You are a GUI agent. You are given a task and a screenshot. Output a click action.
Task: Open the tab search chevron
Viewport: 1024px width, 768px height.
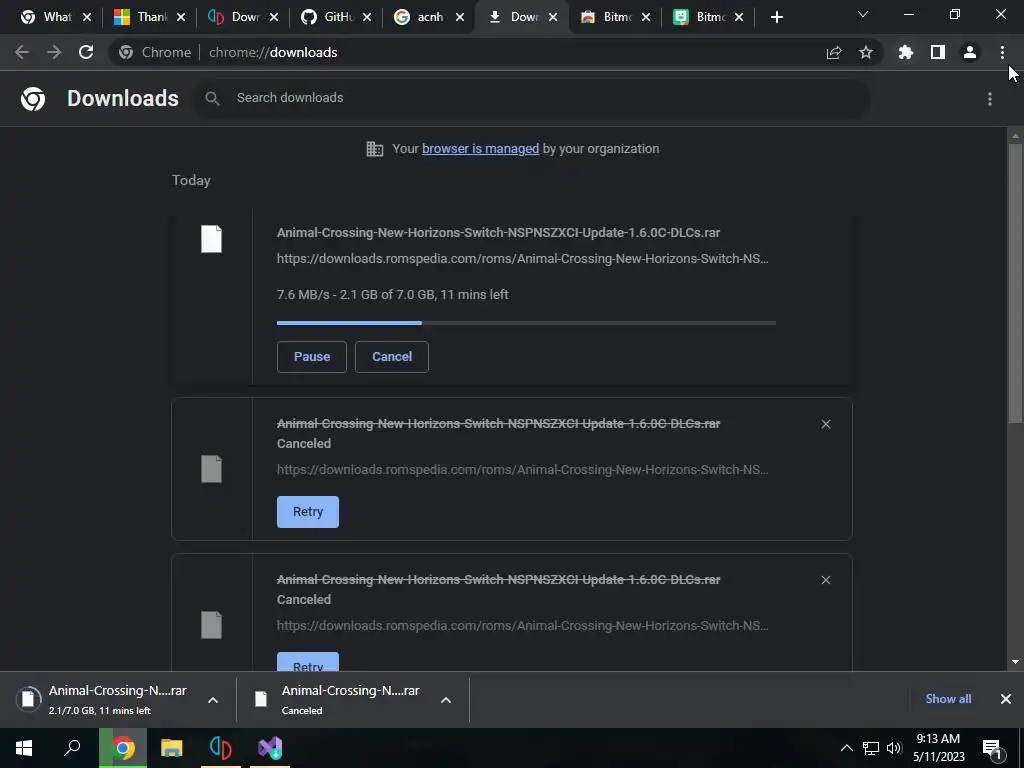point(863,14)
